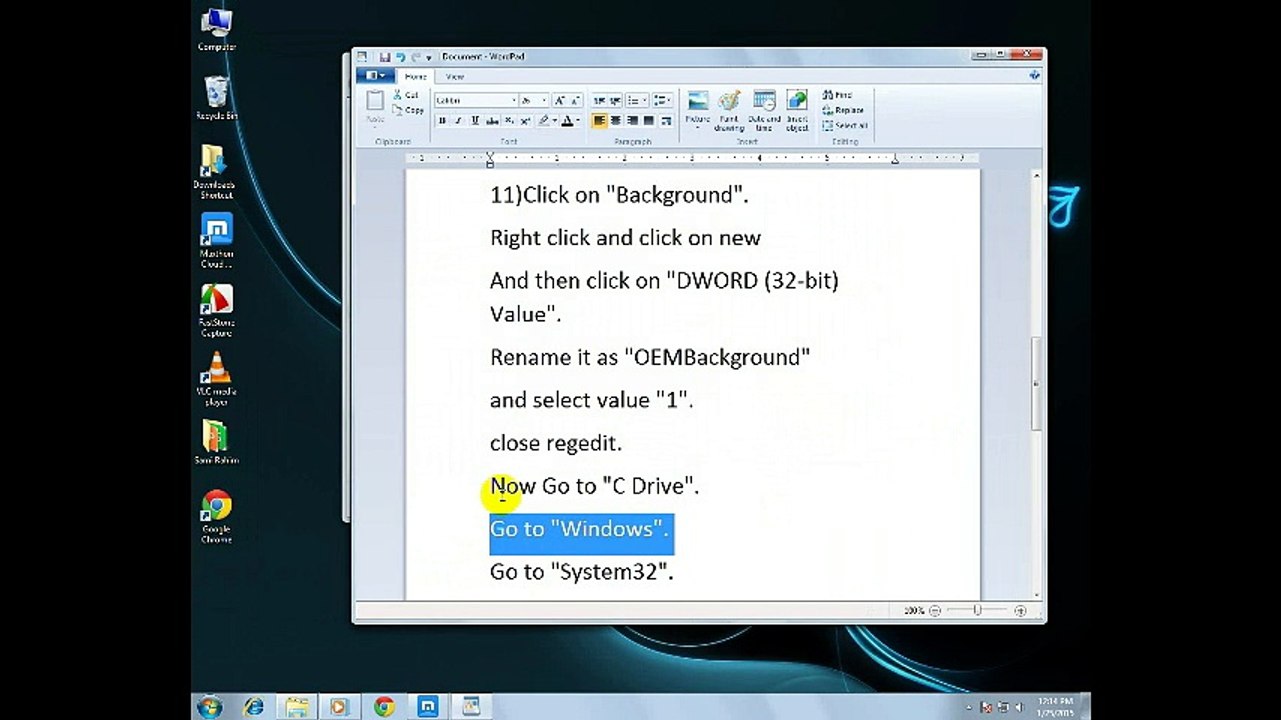
Task: Open the font color dropdown arrow
Action: tap(579, 121)
